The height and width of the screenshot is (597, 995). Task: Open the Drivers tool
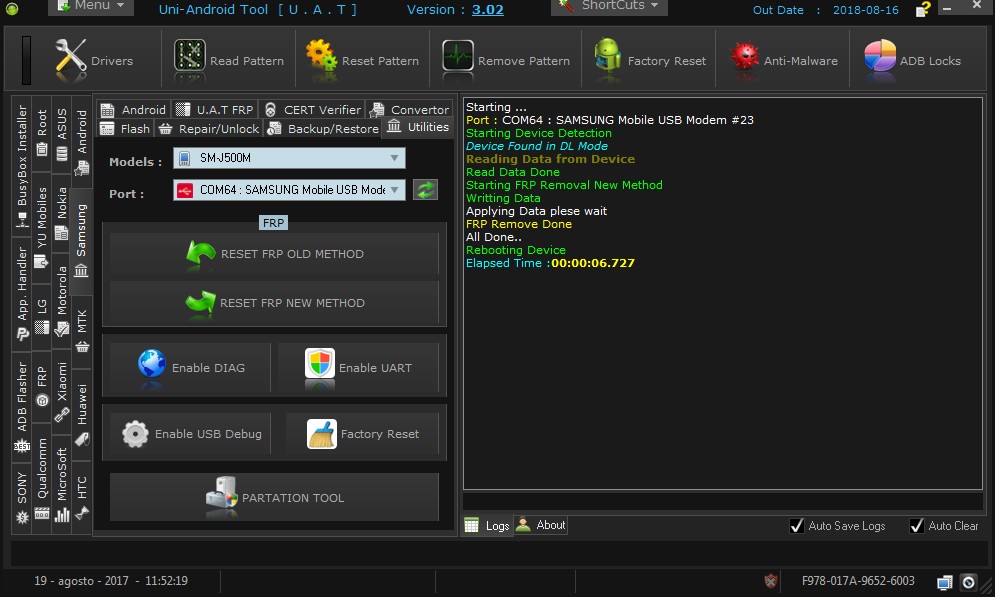pyautogui.click(x=94, y=61)
